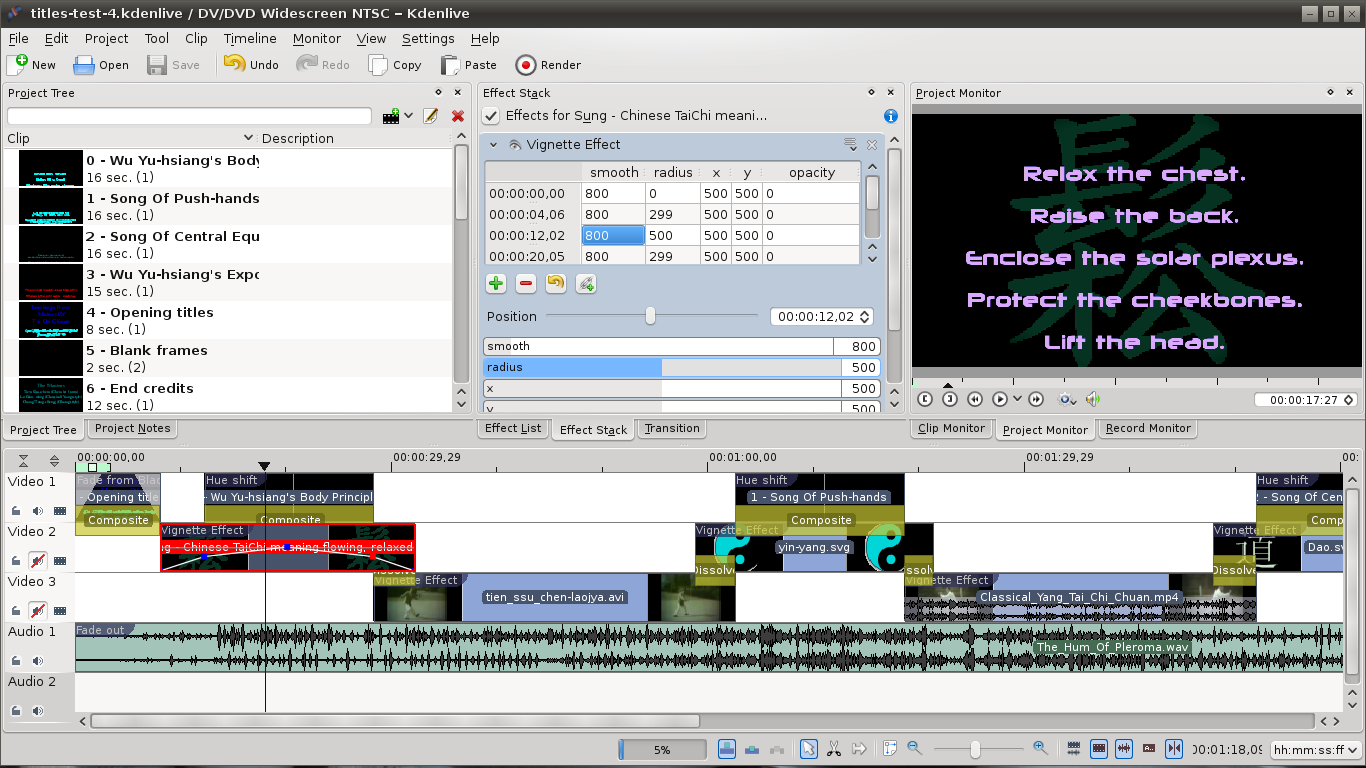Screen dimensions: 1366x768
Task: Click the add keyframe green plus button
Action: point(496,284)
